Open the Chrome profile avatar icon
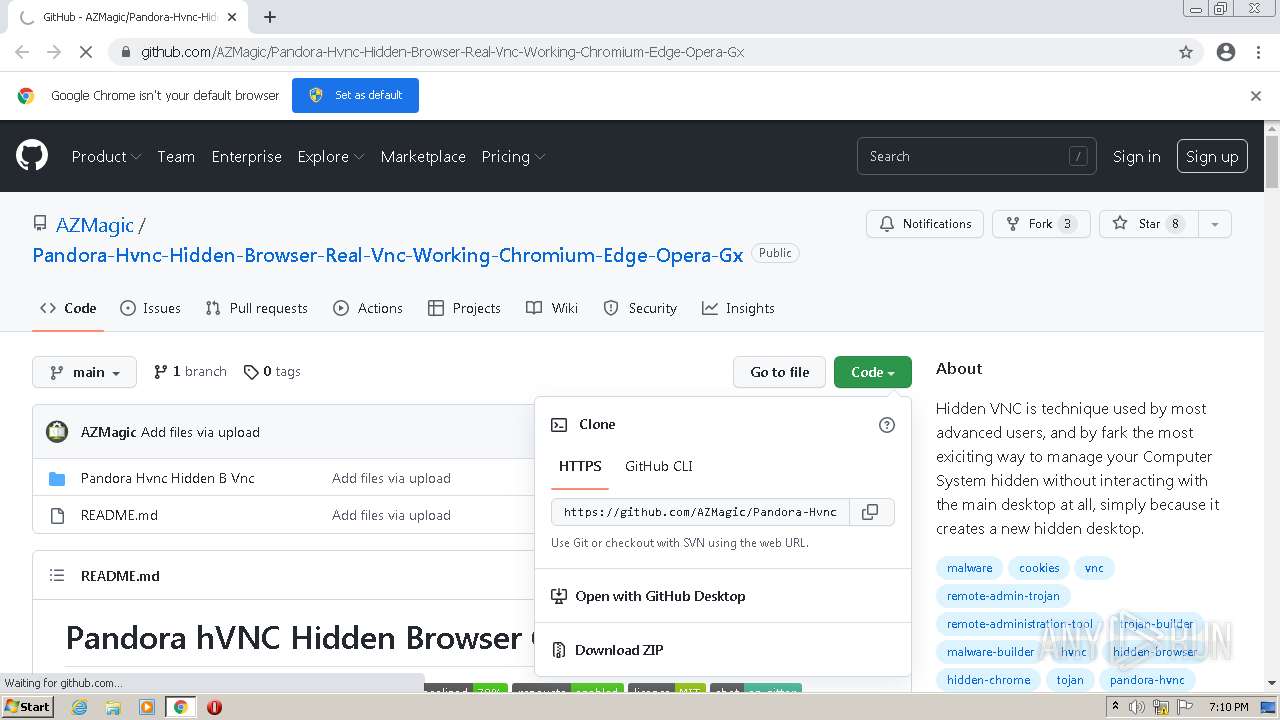The width and height of the screenshot is (1280, 720). tap(1226, 52)
